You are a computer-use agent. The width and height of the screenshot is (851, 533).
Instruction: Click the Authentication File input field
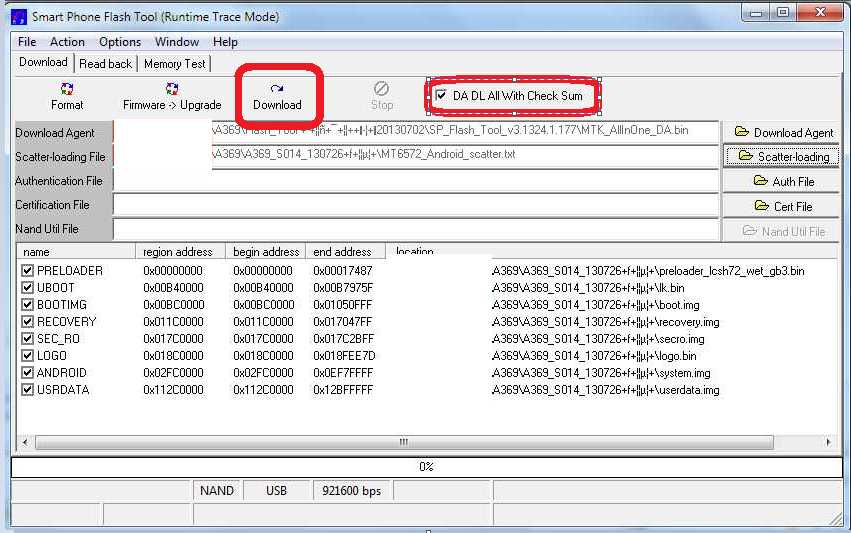tap(416, 181)
